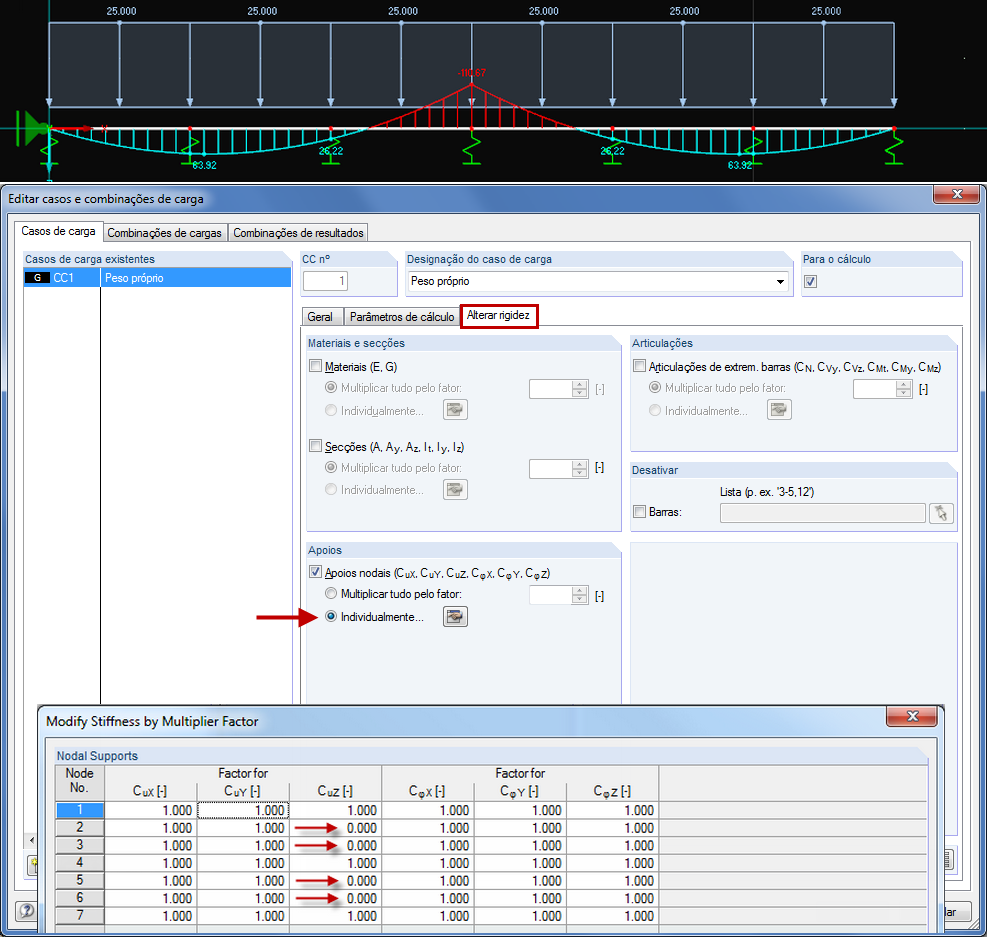Toggle the Para o cálculo checkbox
This screenshot has width=987, height=937.
pos(811,281)
